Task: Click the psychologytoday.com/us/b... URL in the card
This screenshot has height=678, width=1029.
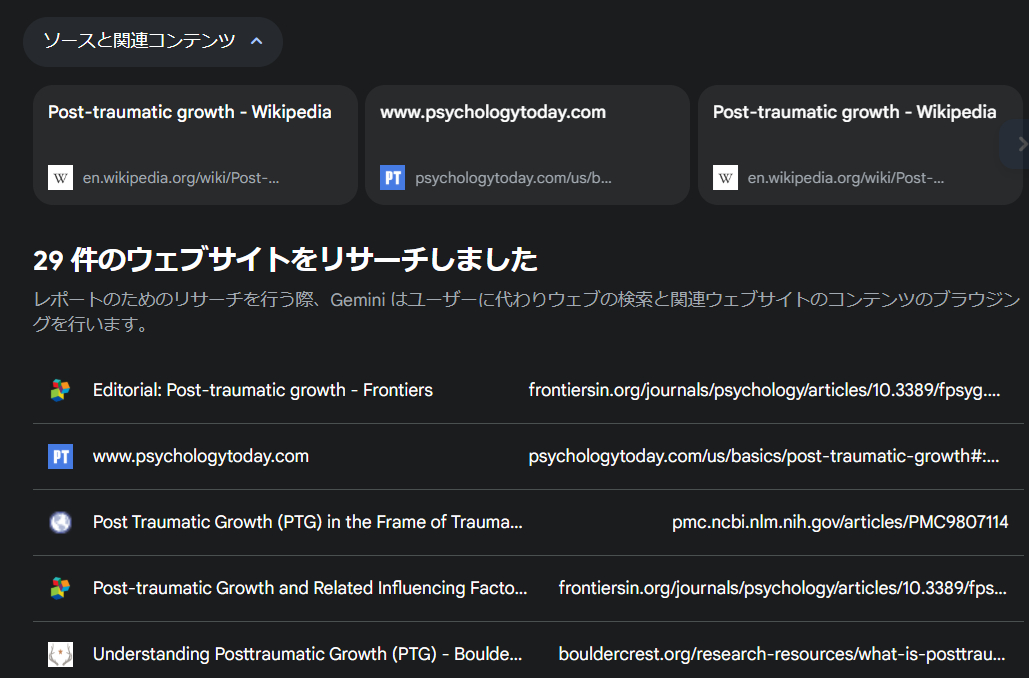Action: pos(513,178)
